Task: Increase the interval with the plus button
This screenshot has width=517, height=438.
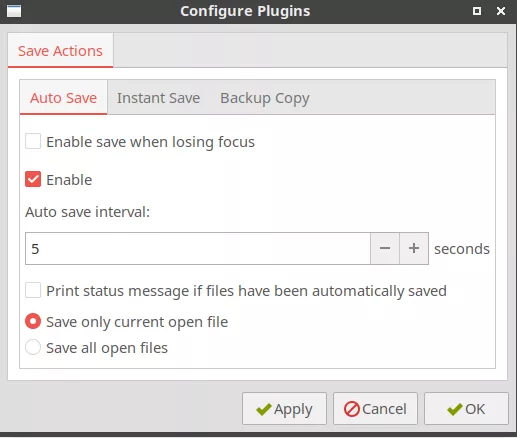Action: pos(414,248)
